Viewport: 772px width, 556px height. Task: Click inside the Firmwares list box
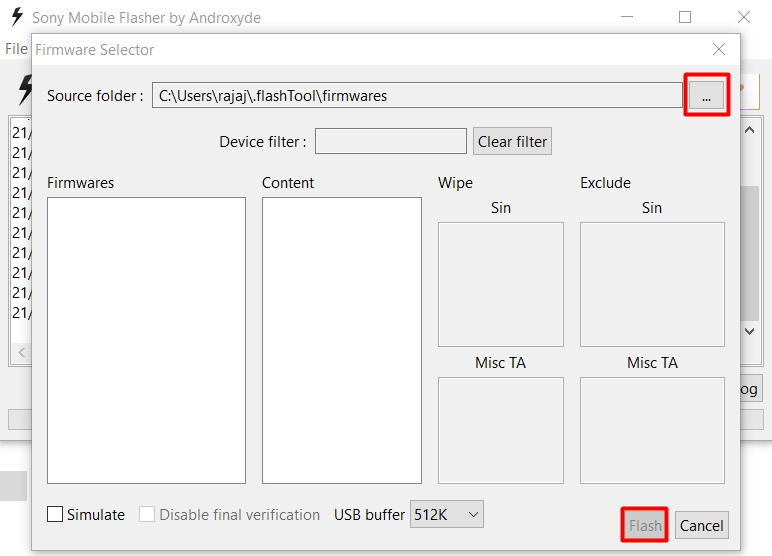tap(146, 340)
